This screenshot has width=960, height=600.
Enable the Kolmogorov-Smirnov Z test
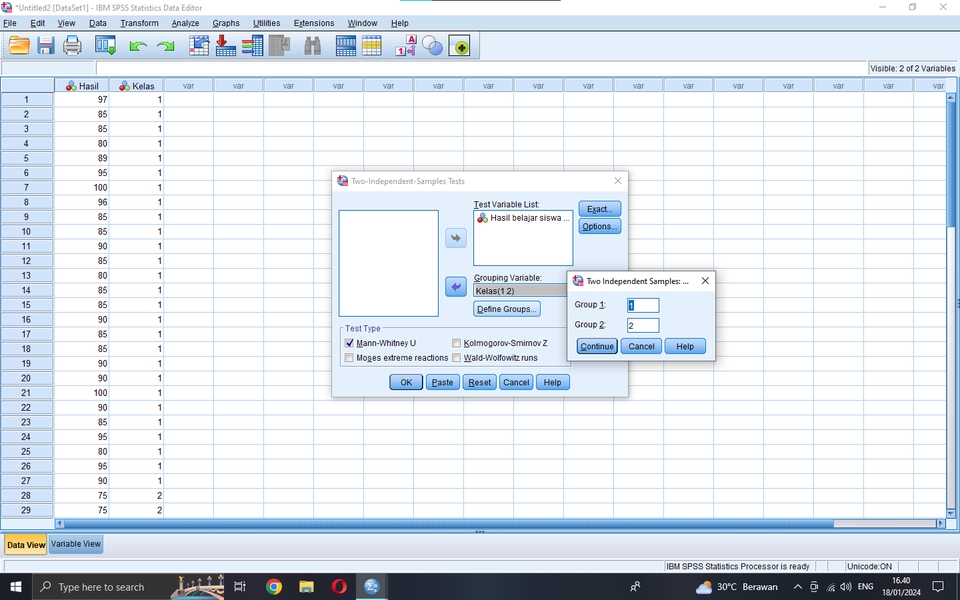point(456,342)
